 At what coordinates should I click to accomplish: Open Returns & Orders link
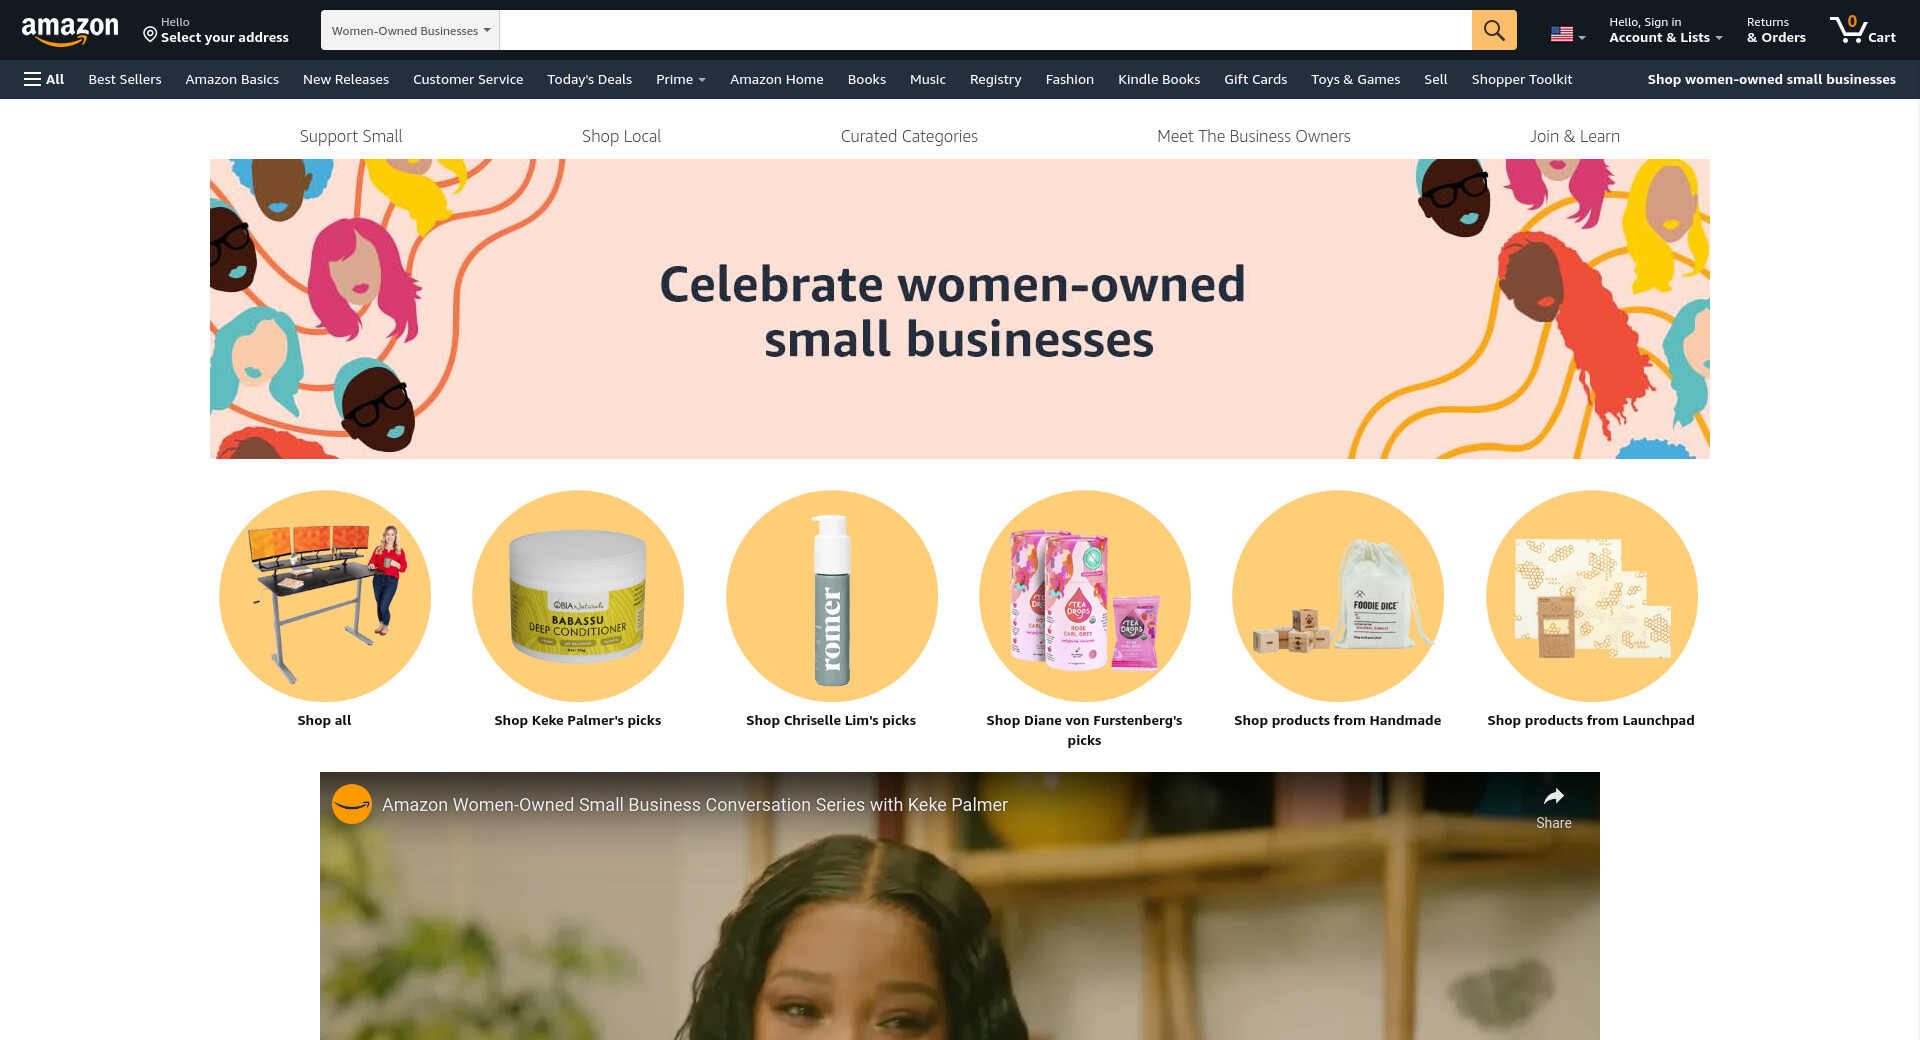point(1776,30)
